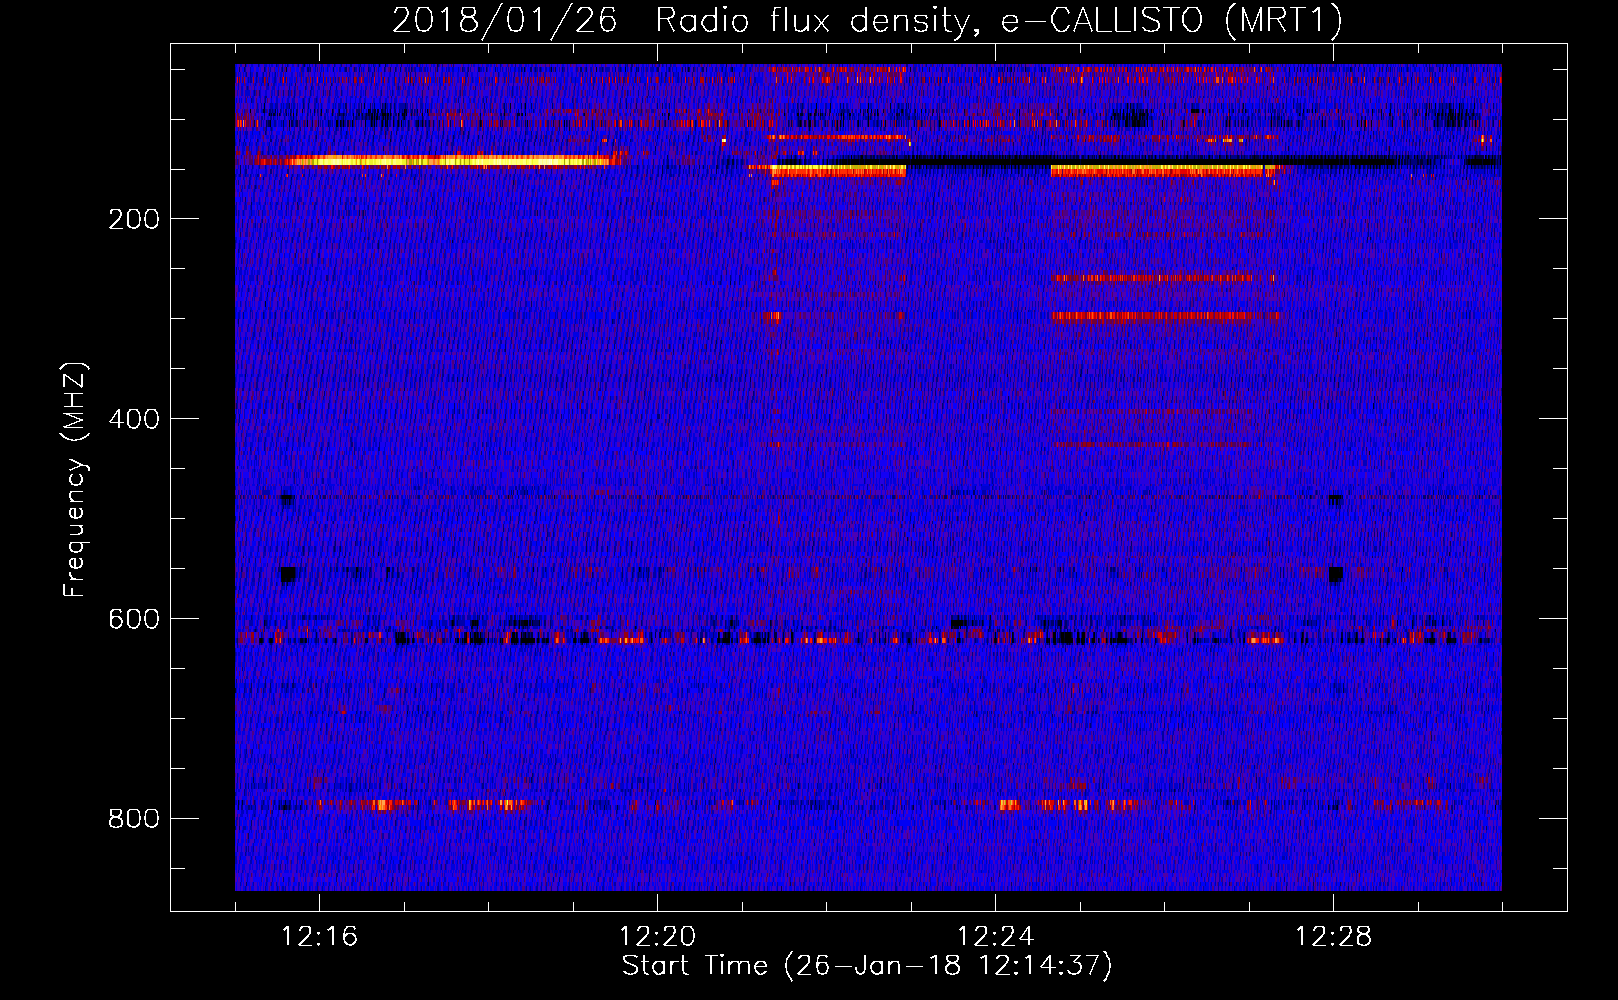Click the 'Start Time (26-Jan-18 12:14:37)' label

867,966
